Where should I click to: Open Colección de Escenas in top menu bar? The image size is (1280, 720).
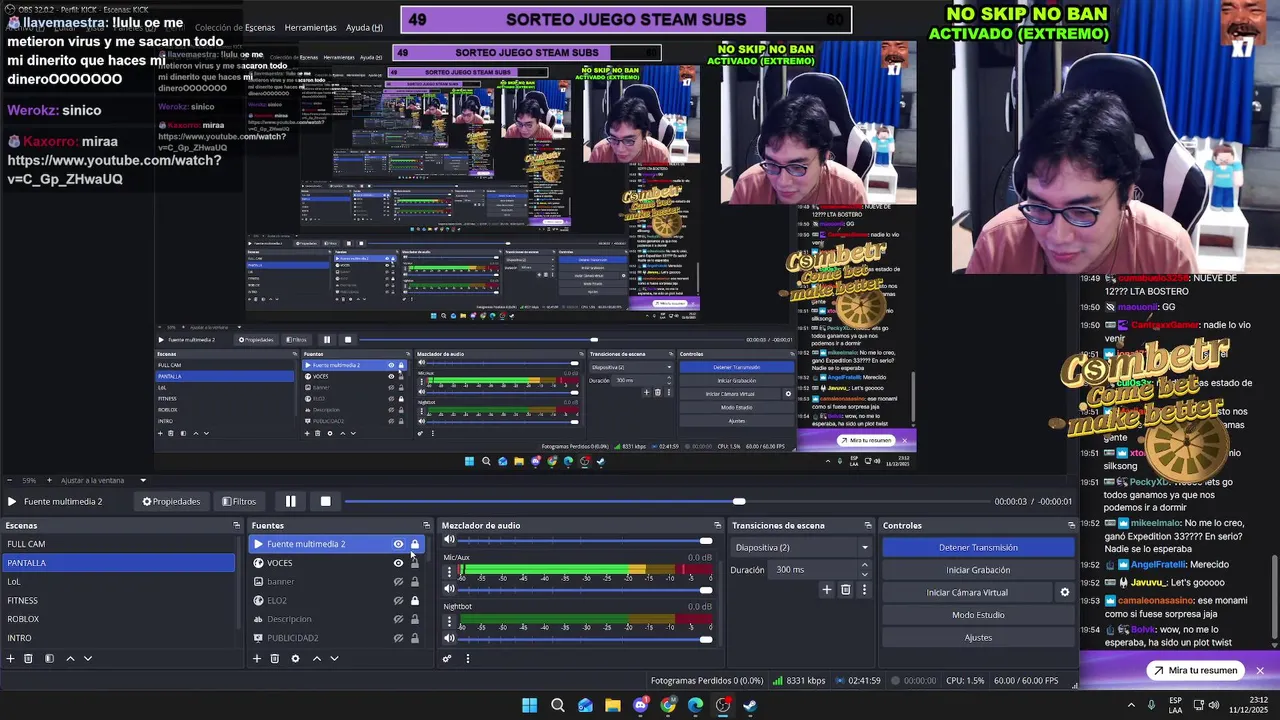(235, 28)
